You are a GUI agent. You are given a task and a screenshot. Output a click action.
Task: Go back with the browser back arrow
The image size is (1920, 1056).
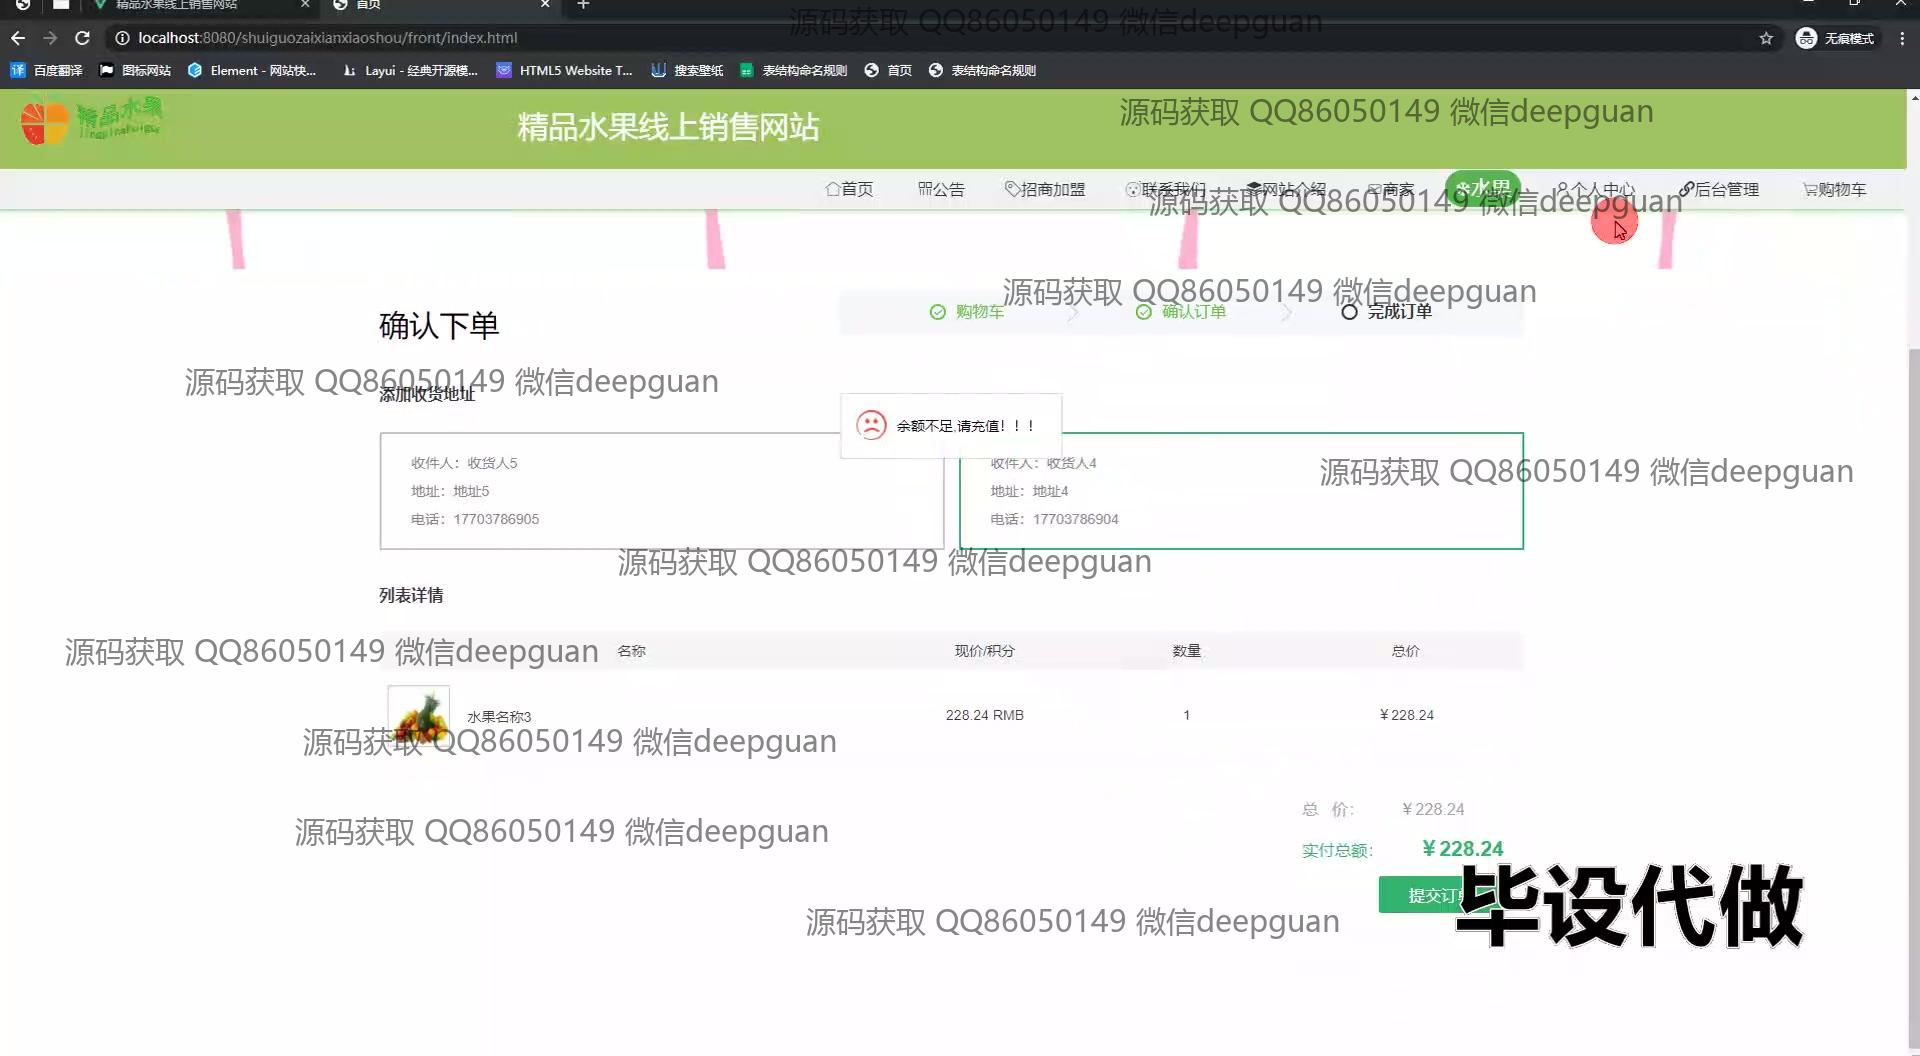18,38
